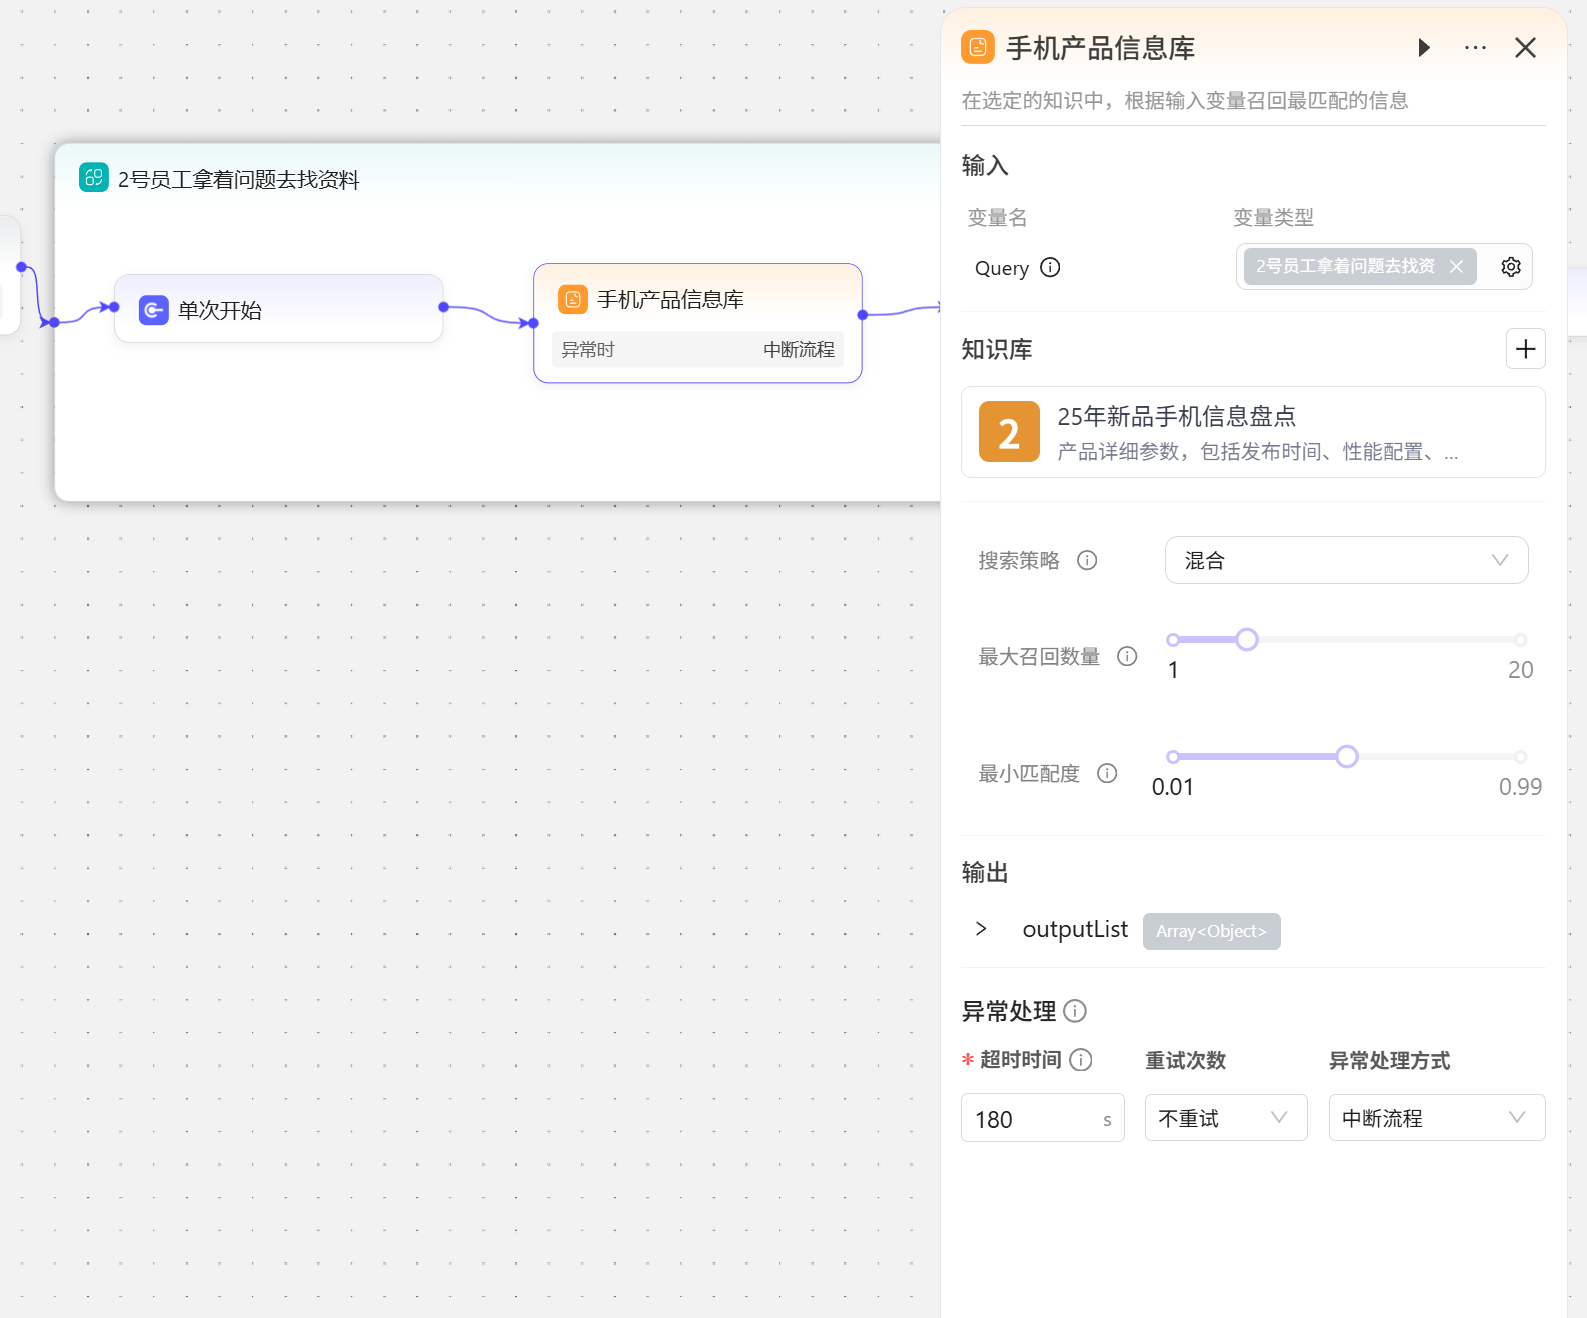Show info tooltip for 搜索策略
The height and width of the screenshot is (1318, 1587).
coord(1087,560)
